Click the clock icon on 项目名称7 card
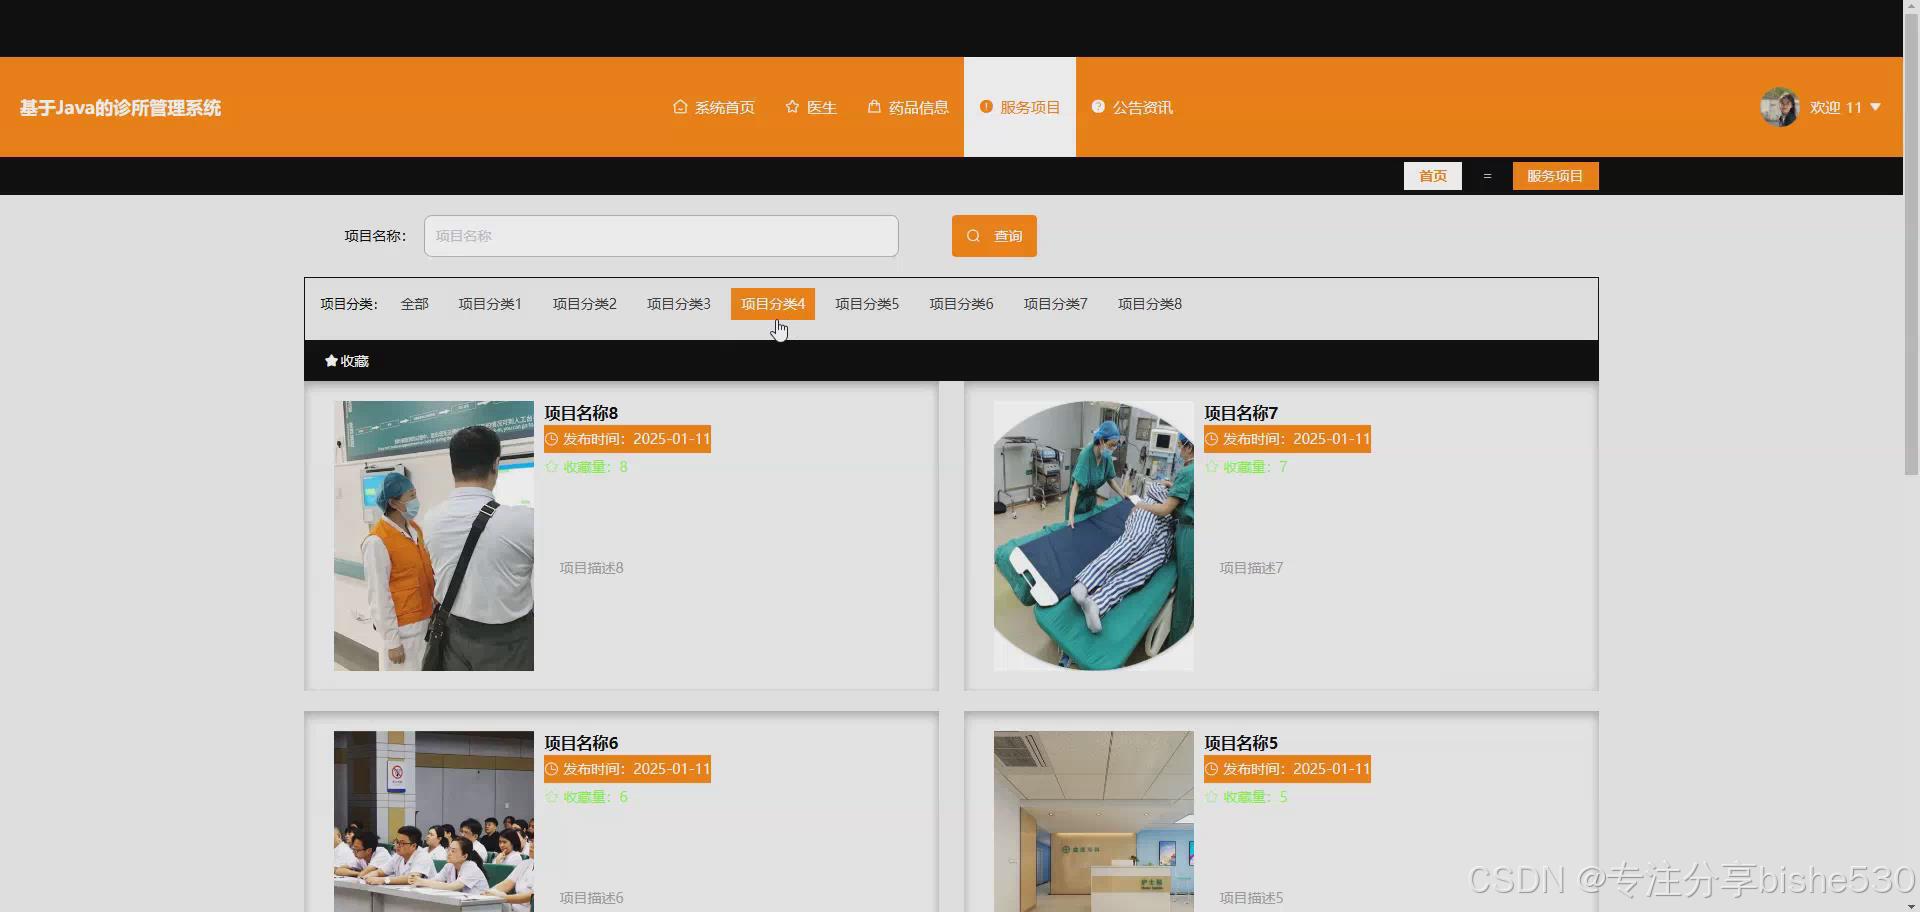 (x=1211, y=439)
